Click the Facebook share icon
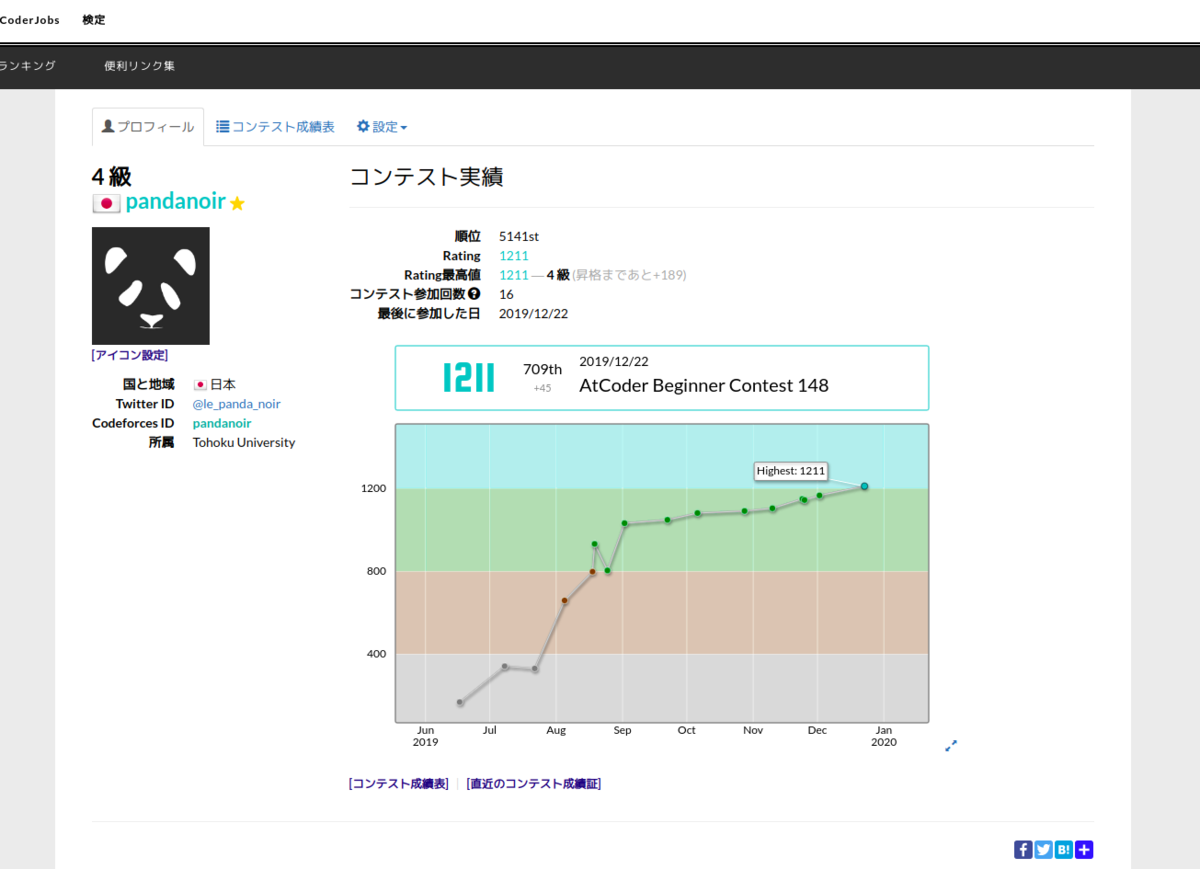The width and height of the screenshot is (1200, 869). click(1022, 849)
